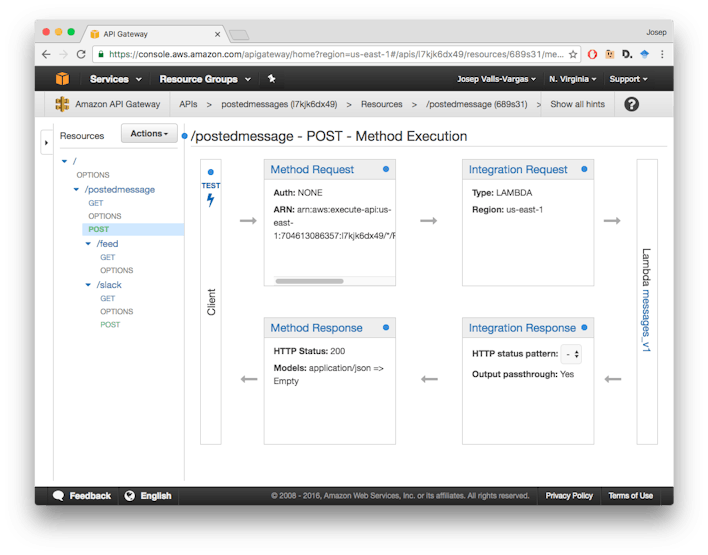This screenshot has width=708, height=555.
Task: Click the D. extension icon
Action: coord(627,54)
